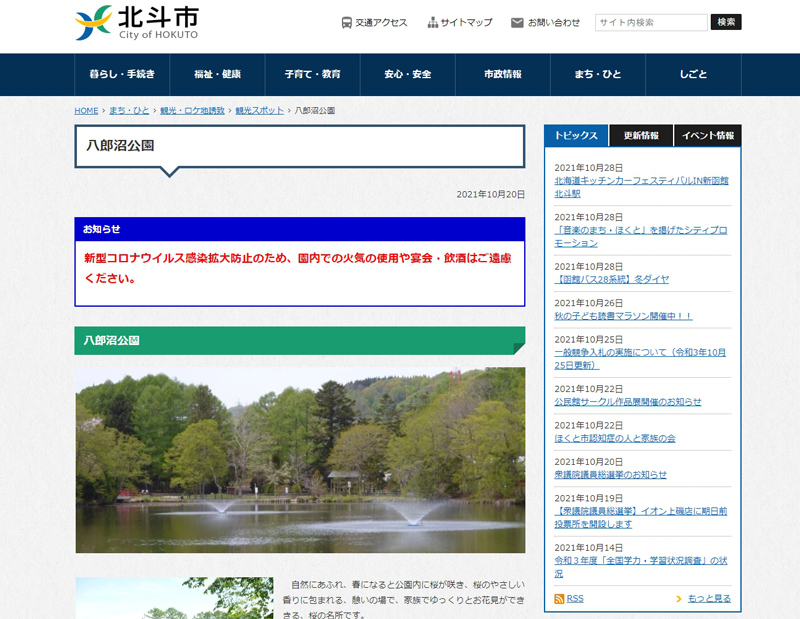Open the 安心・安全 menu
The height and width of the screenshot is (619, 800).
[x=408, y=75]
